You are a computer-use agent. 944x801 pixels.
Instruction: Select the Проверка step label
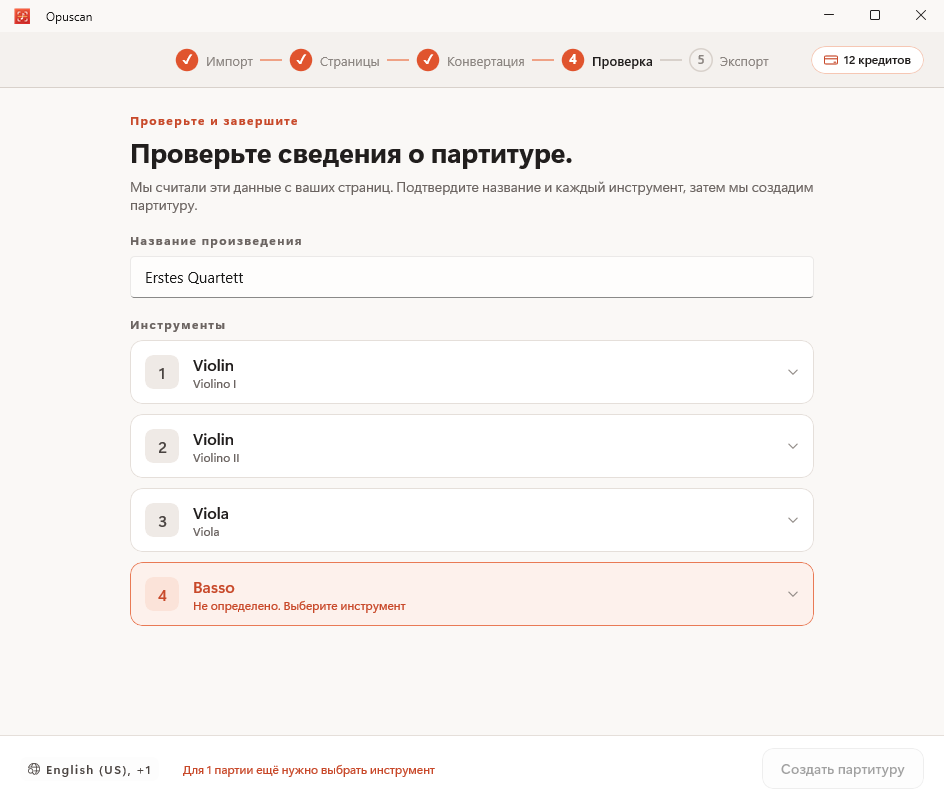(x=622, y=61)
